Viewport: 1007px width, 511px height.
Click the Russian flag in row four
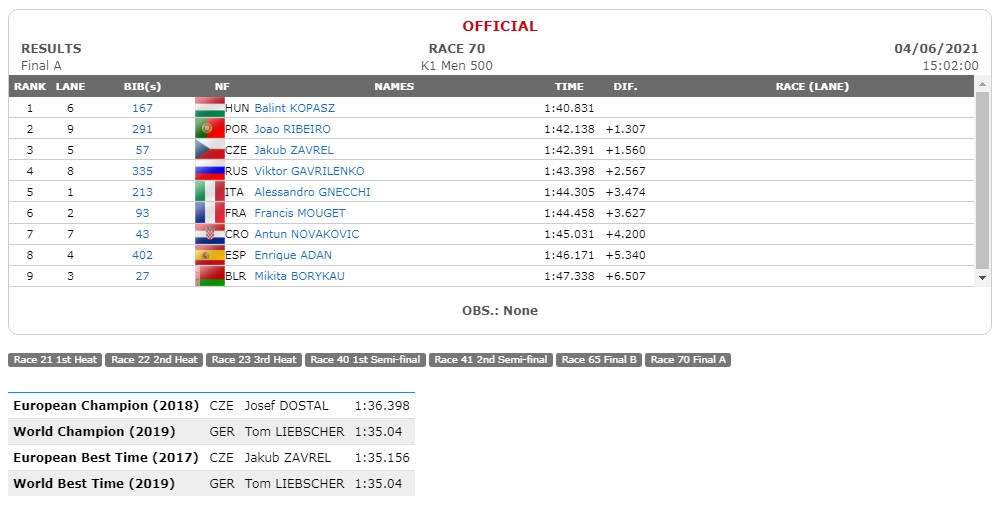coord(209,171)
